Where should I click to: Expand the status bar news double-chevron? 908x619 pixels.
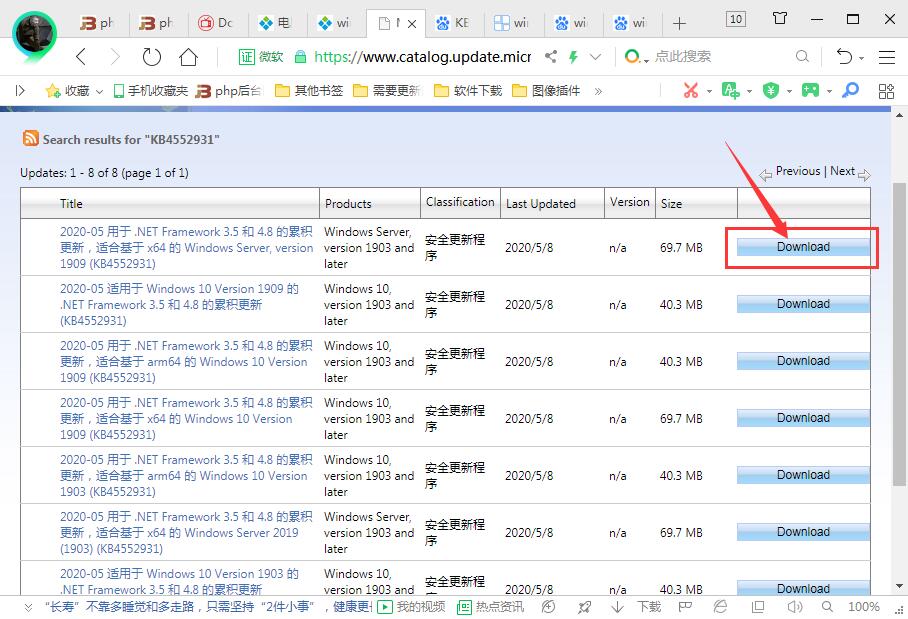[28, 606]
